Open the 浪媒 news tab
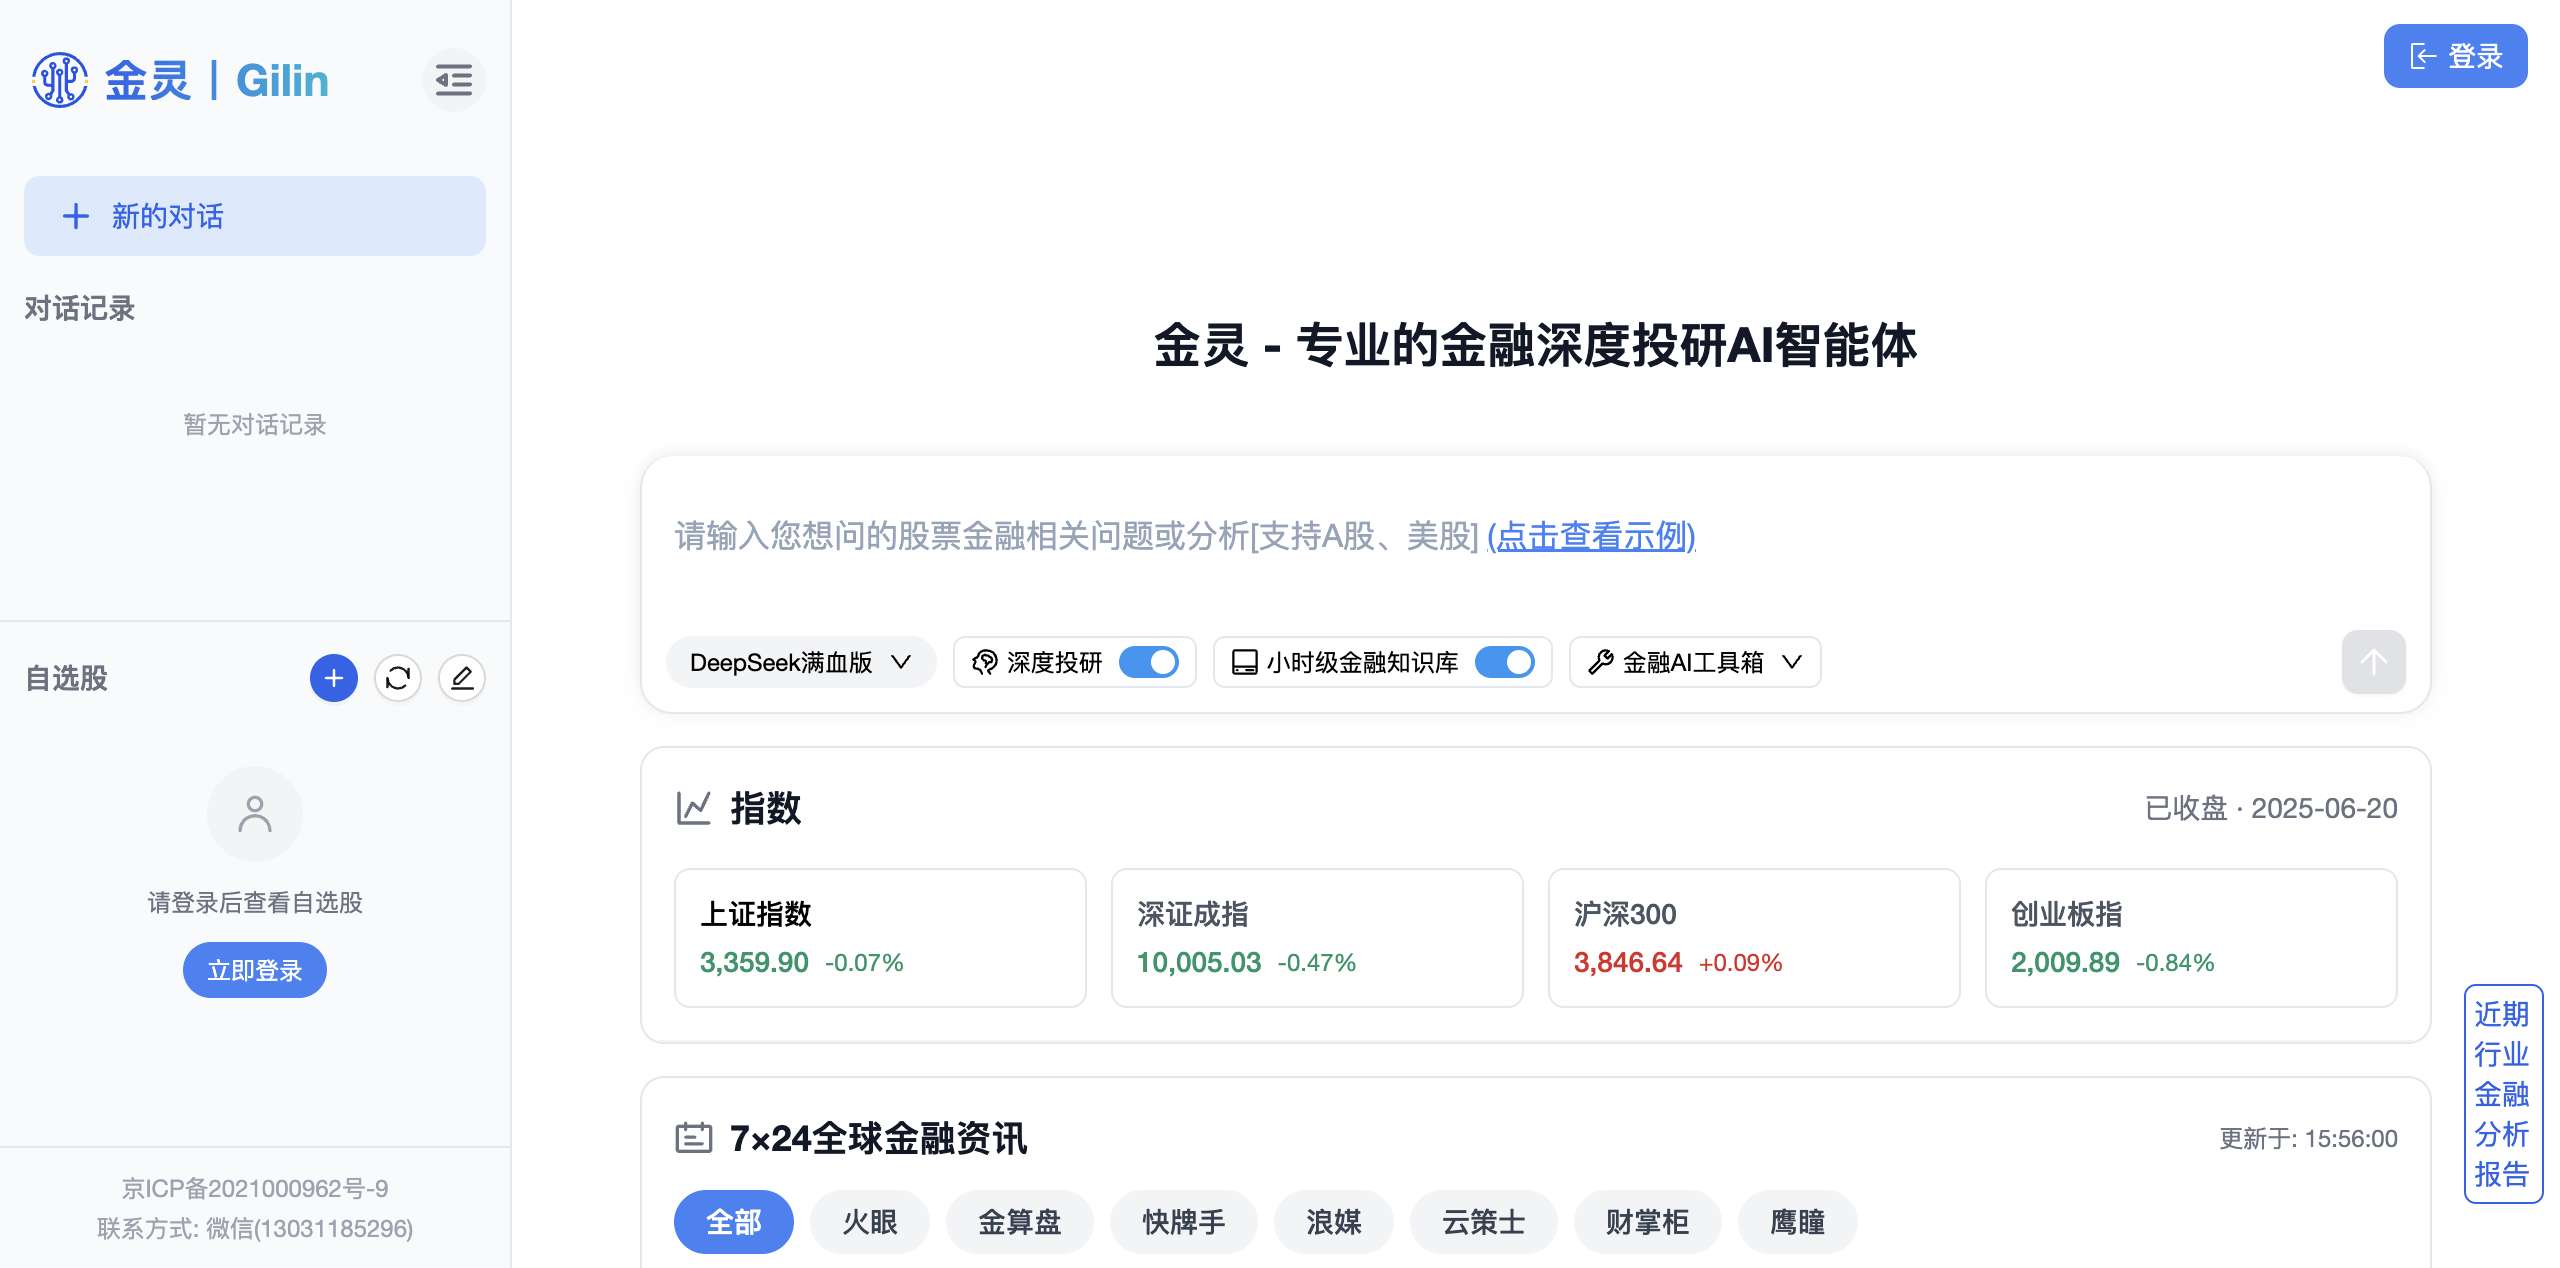This screenshot has height=1268, width=2560. point(1334,1222)
